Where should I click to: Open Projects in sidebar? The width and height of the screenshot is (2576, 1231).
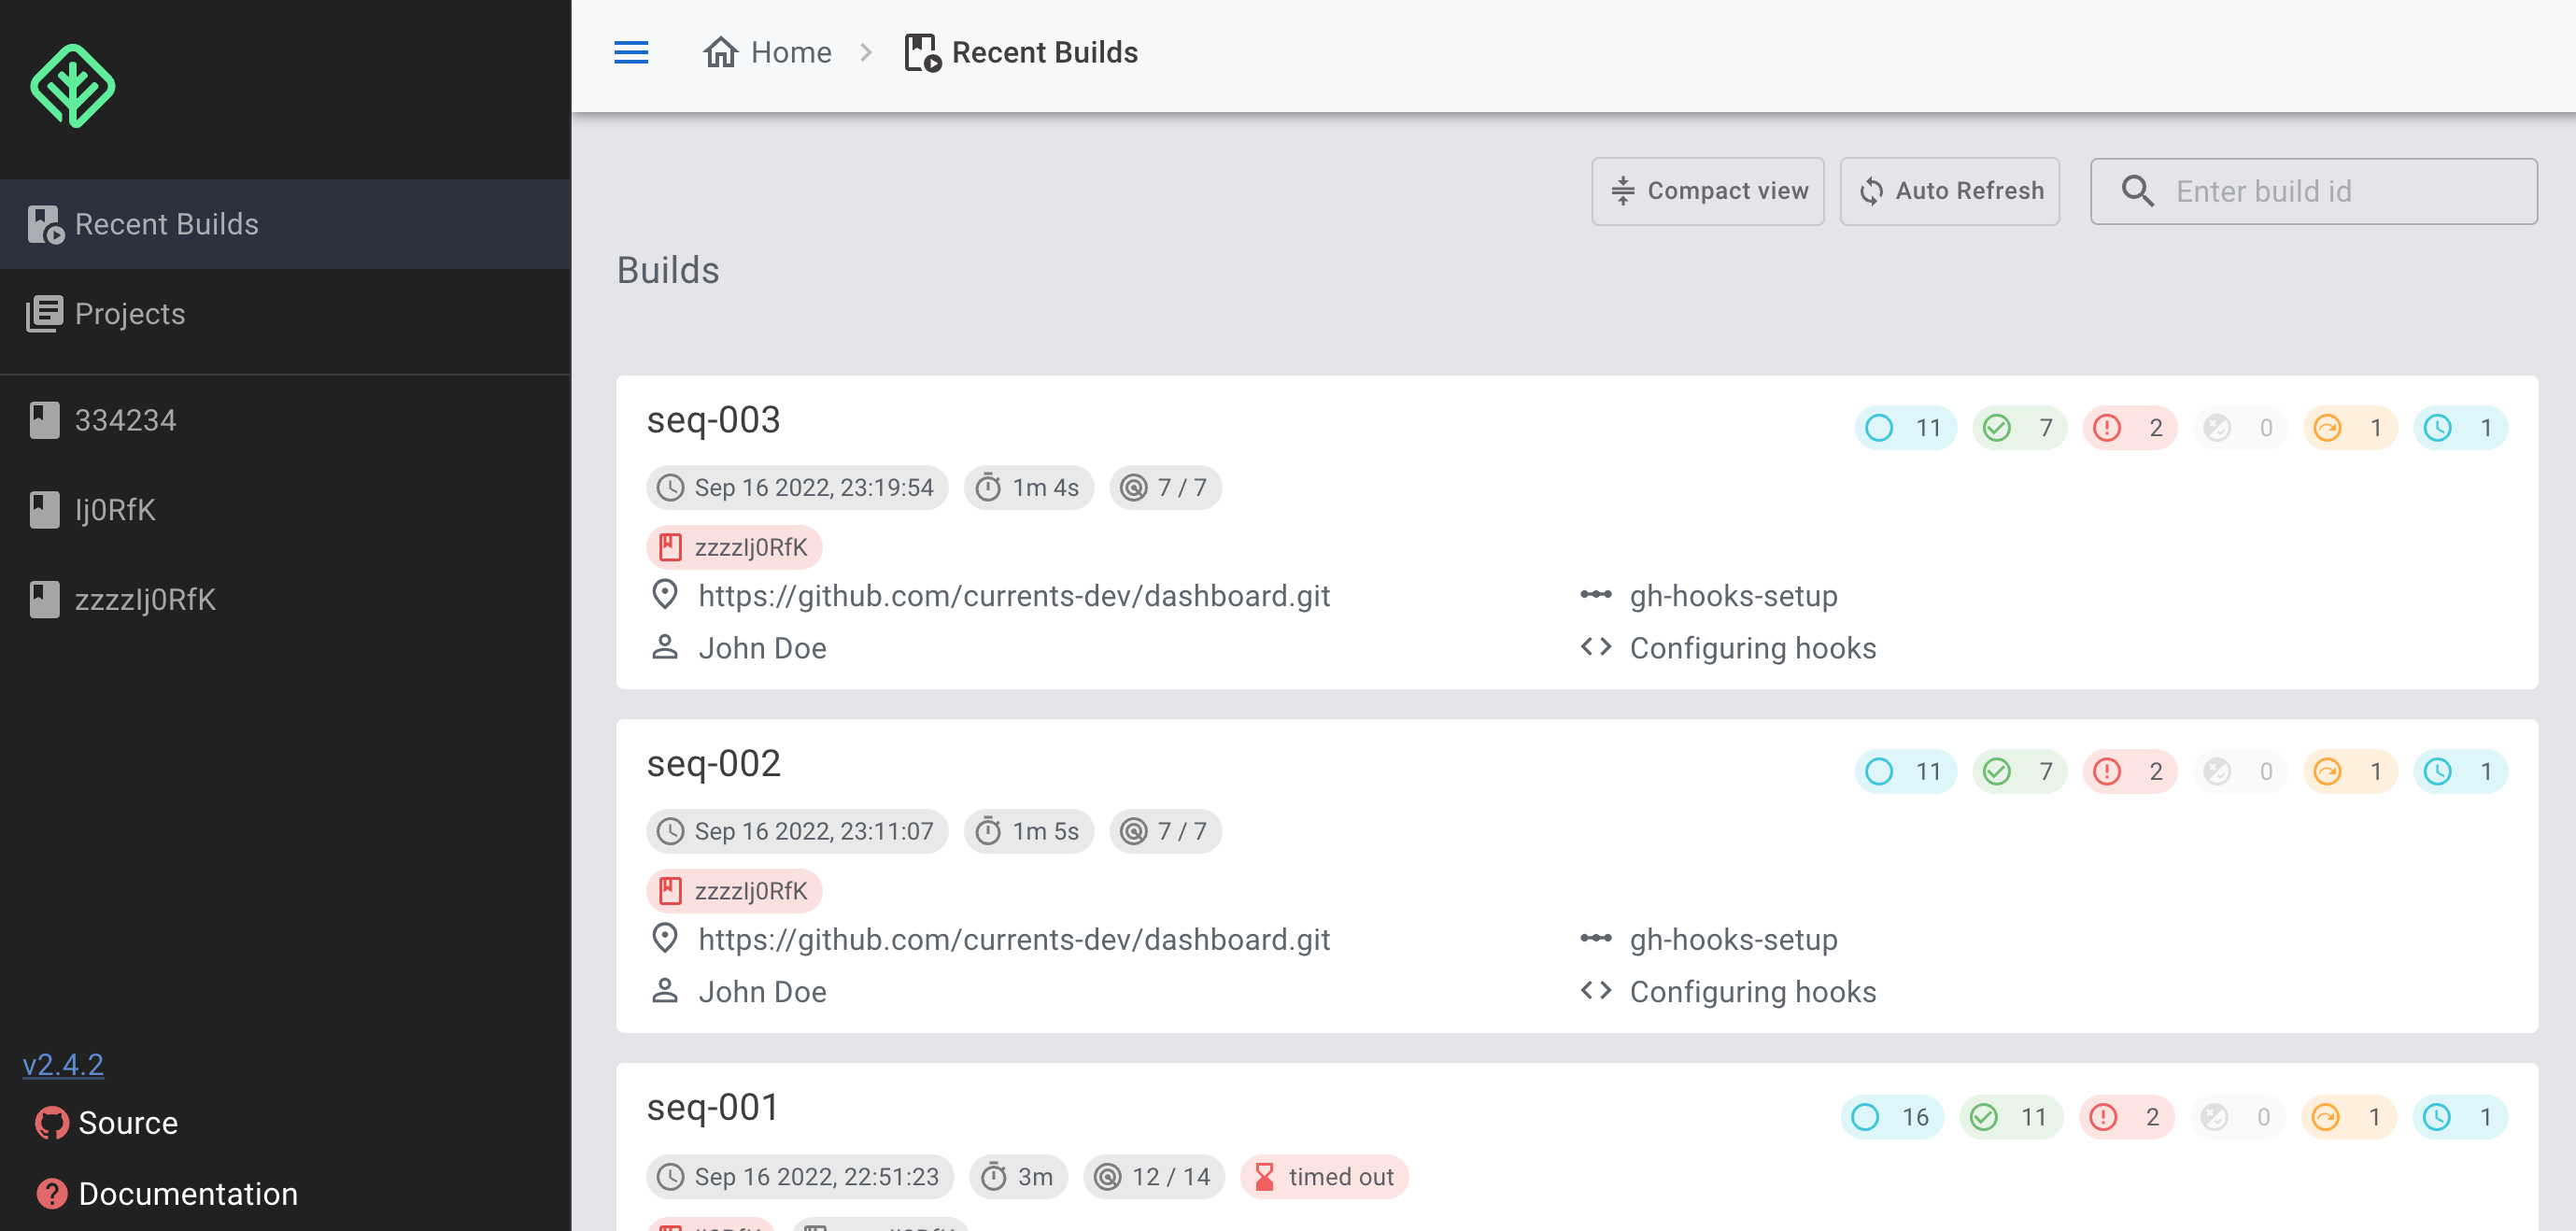[129, 314]
